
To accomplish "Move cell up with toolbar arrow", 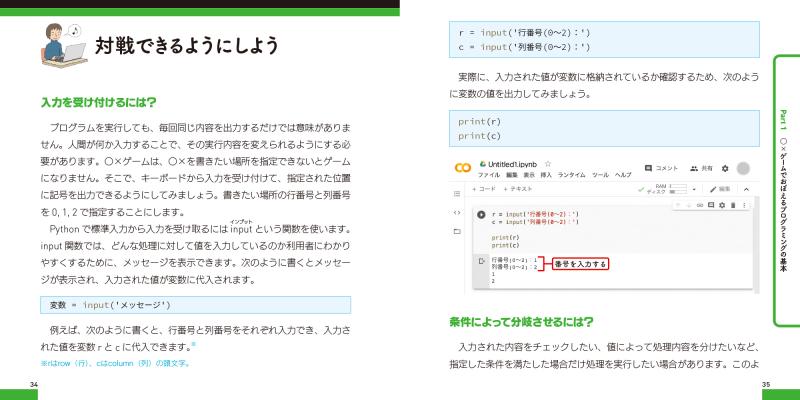I will [678, 205].
